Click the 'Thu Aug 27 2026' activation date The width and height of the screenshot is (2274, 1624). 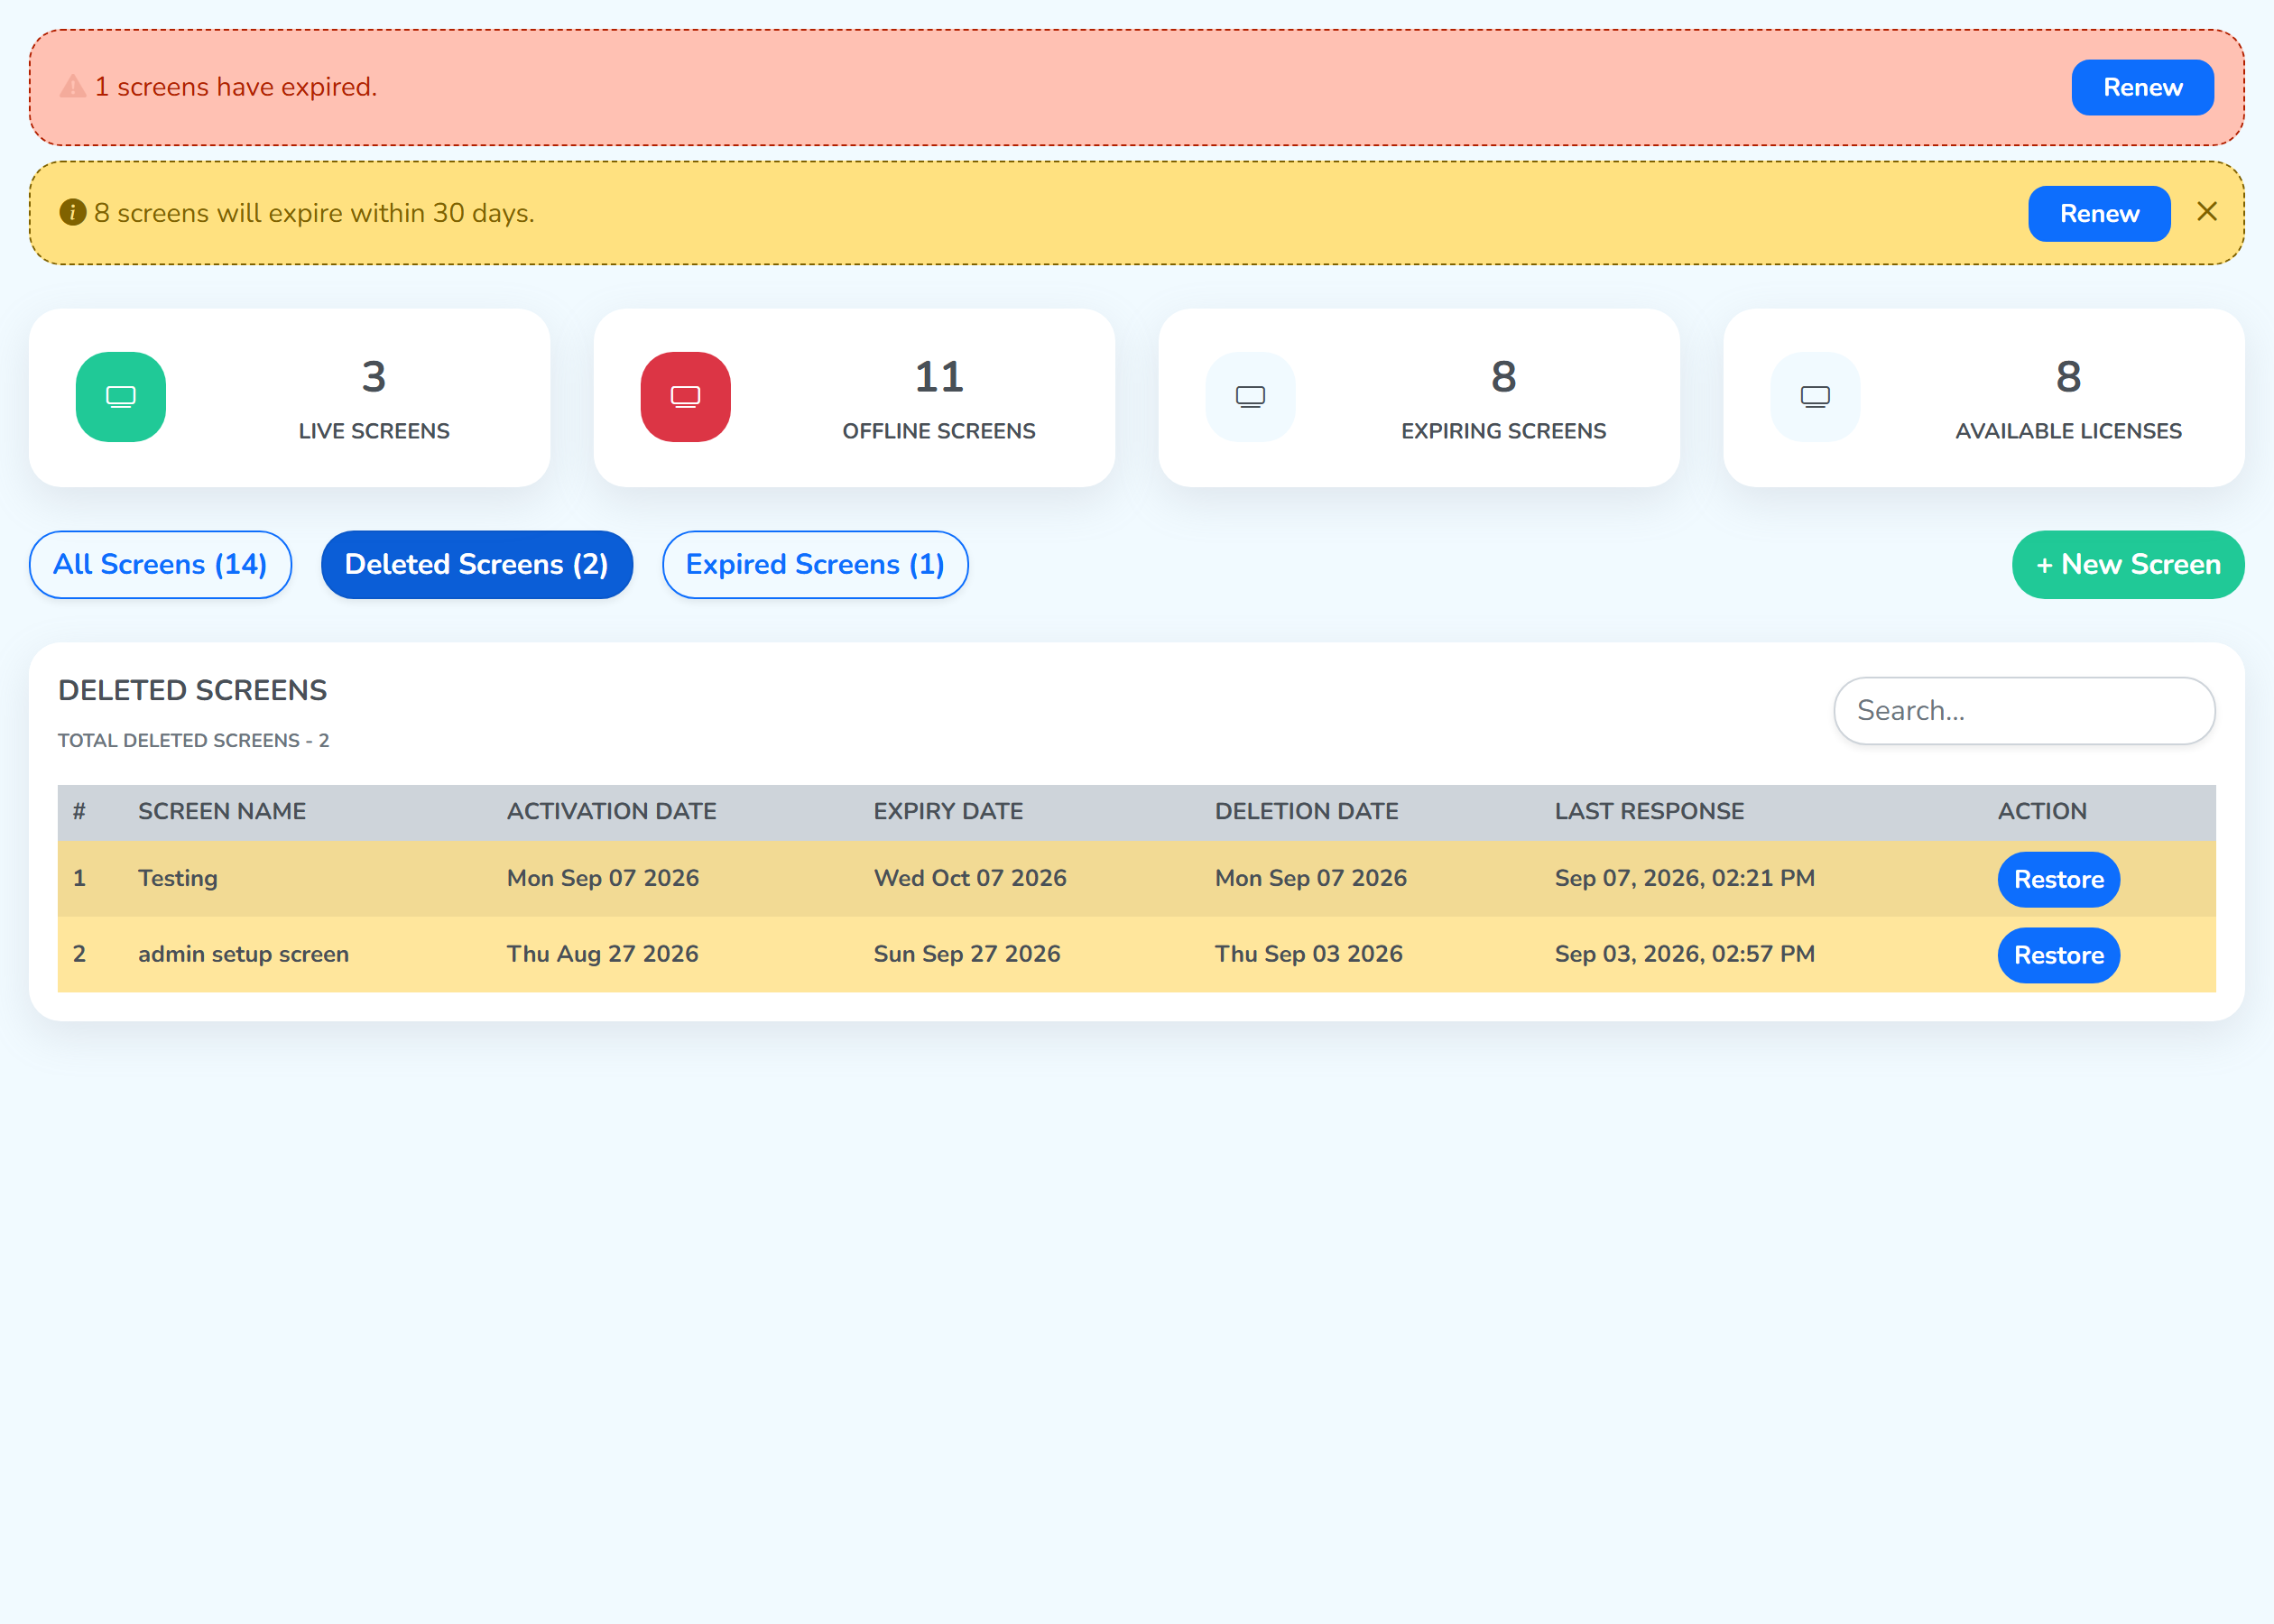click(x=603, y=954)
